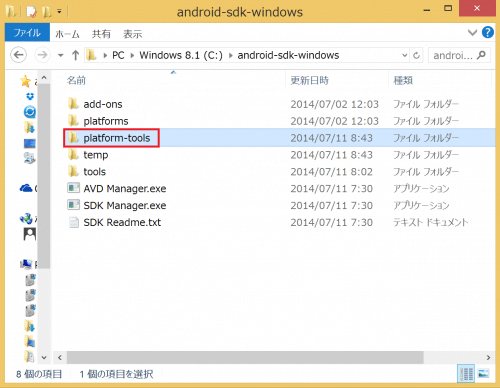The width and height of the screenshot is (500, 388).
Task: Switch to the 共有 ribbon tab
Action: pos(101,34)
